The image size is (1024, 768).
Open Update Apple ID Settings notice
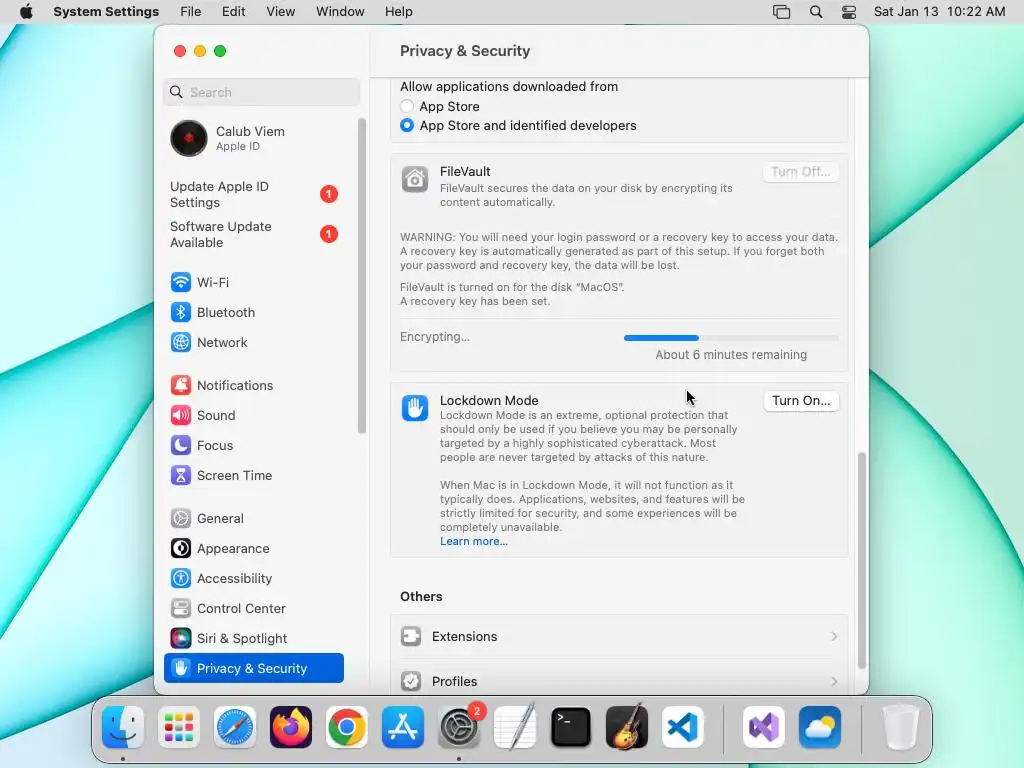(x=253, y=195)
